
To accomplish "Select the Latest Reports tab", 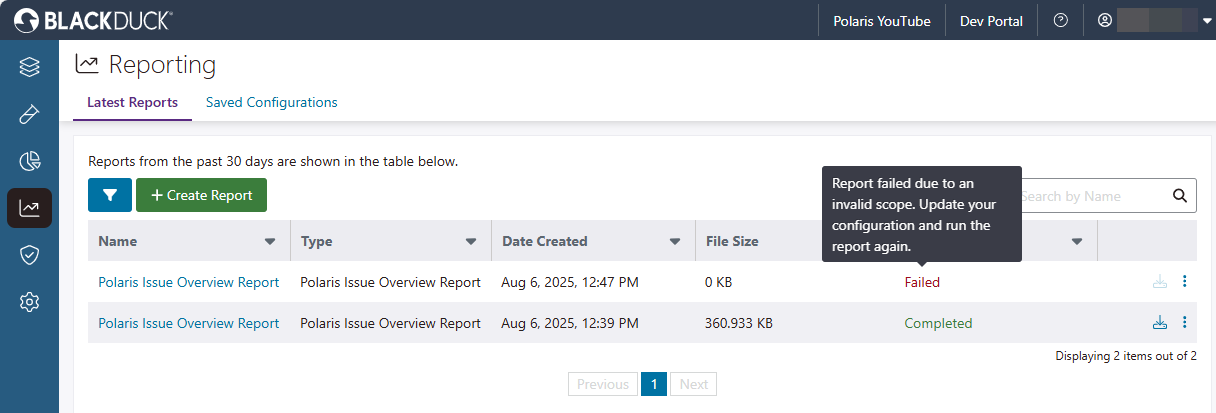I will click(x=132, y=102).
